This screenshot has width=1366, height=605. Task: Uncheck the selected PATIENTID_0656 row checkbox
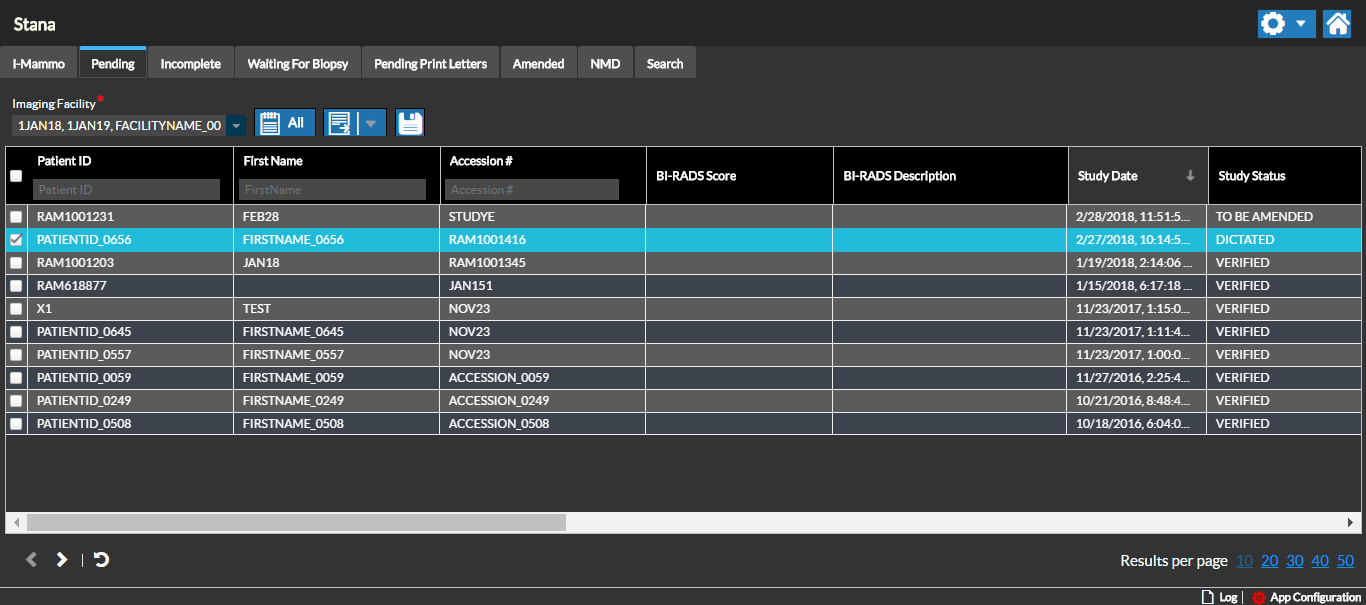click(x=16, y=240)
